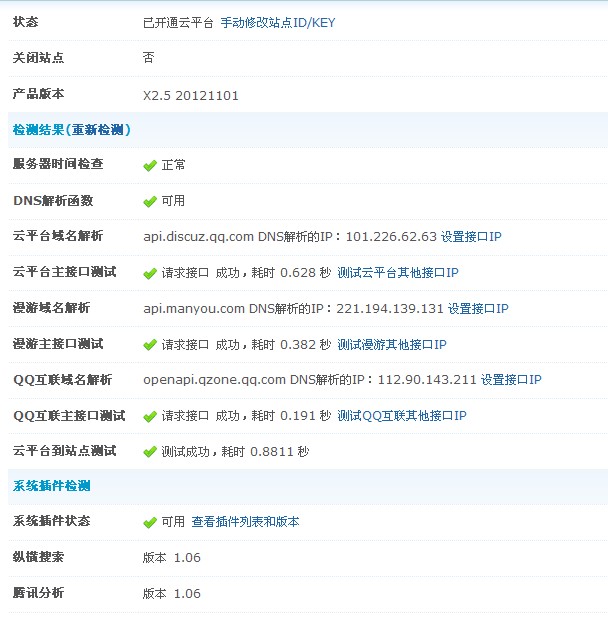The height and width of the screenshot is (620, 608).
Task: Open the 查看插件列表和版本 link
Action: (x=245, y=522)
